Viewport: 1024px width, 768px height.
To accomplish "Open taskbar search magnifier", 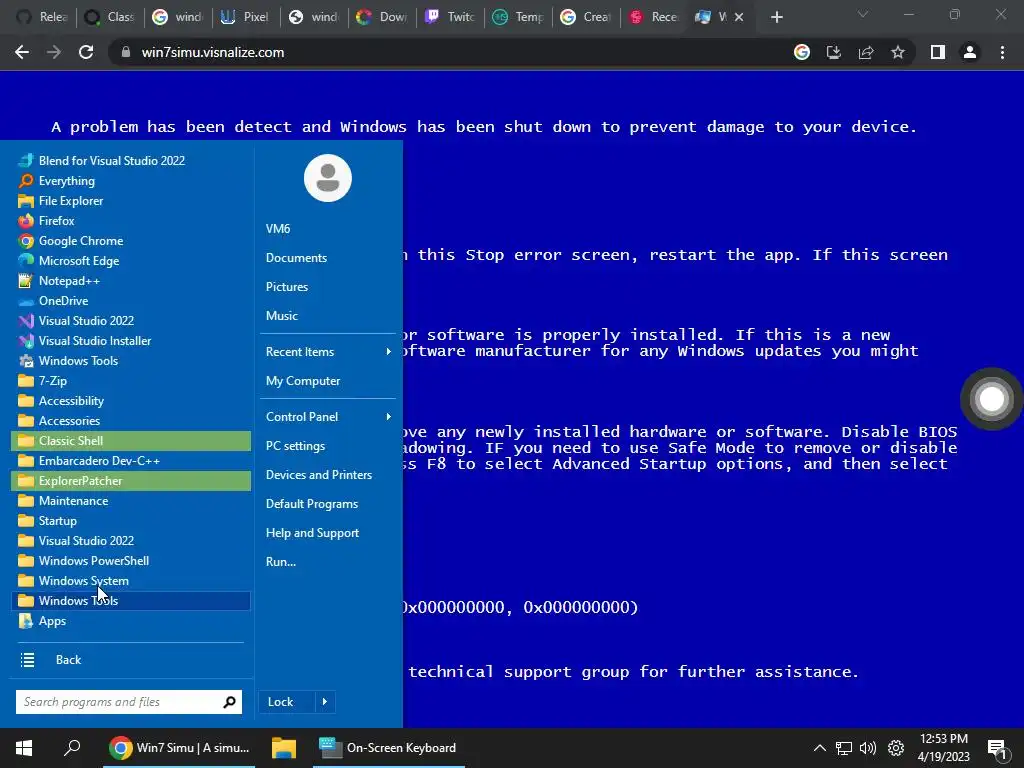I will pyautogui.click(x=72, y=748).
